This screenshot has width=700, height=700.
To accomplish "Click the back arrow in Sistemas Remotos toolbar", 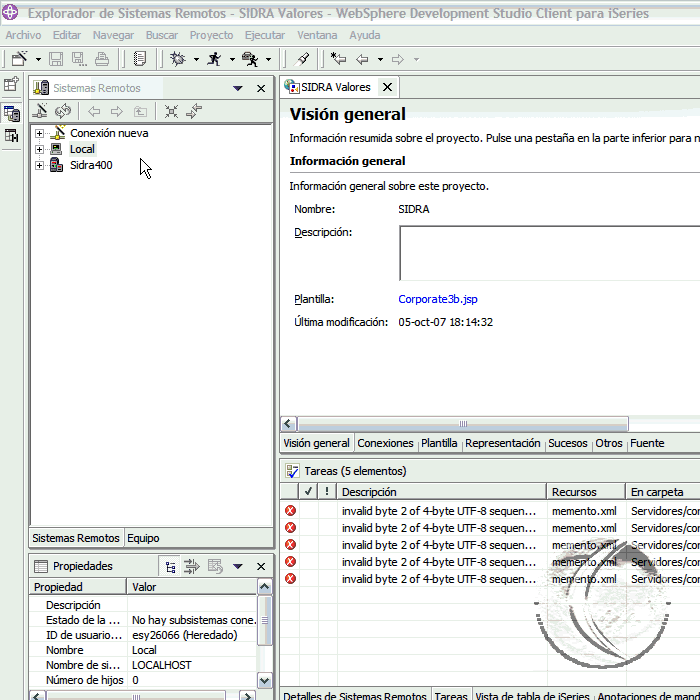I will [94, 111].
